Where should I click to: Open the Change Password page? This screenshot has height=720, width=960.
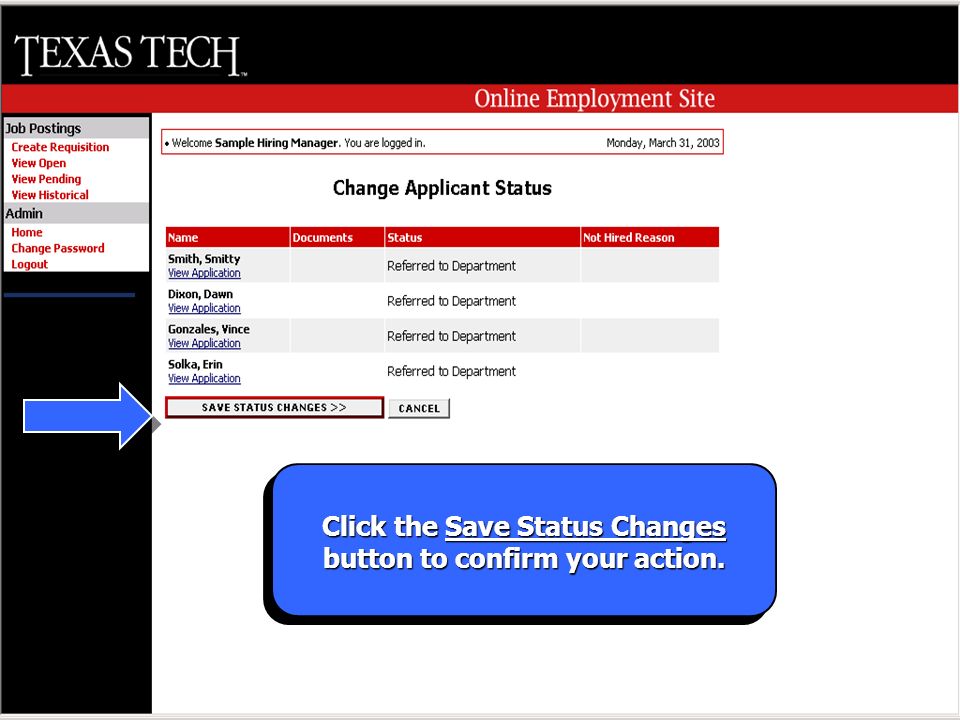[58, 248]
